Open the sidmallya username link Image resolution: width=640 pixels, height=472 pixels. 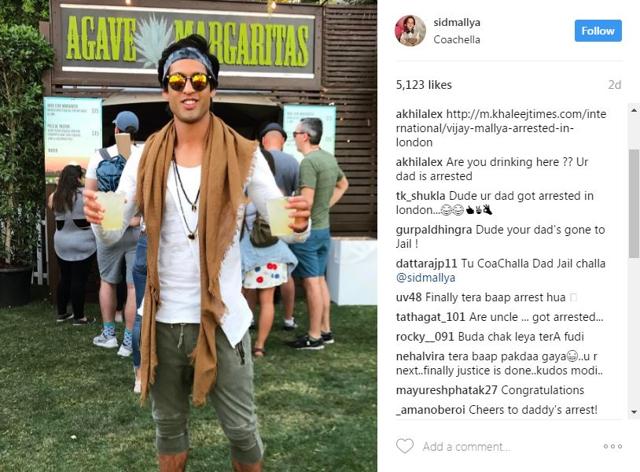point(457,22)
